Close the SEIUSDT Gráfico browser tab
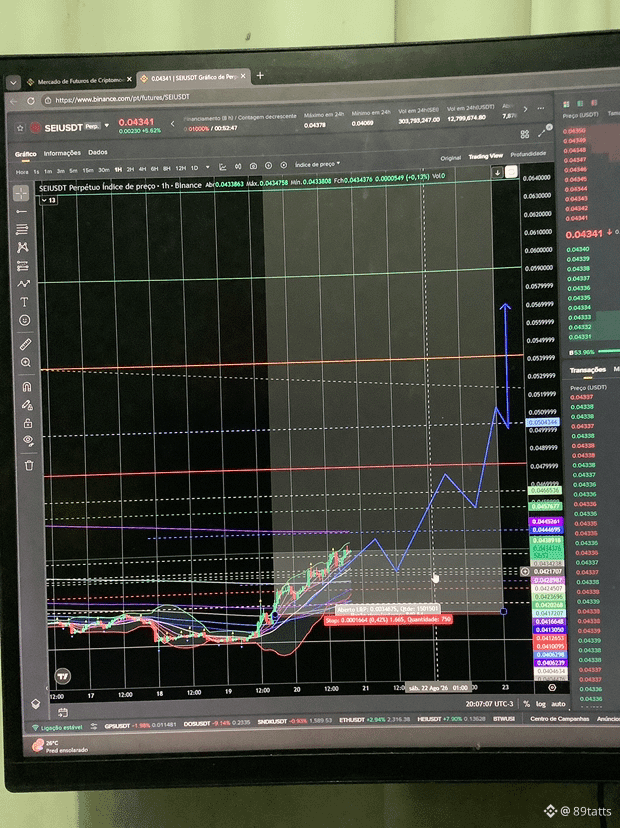Image resolution: width=620 pixels, height=828 pixels. click(243, 77)
